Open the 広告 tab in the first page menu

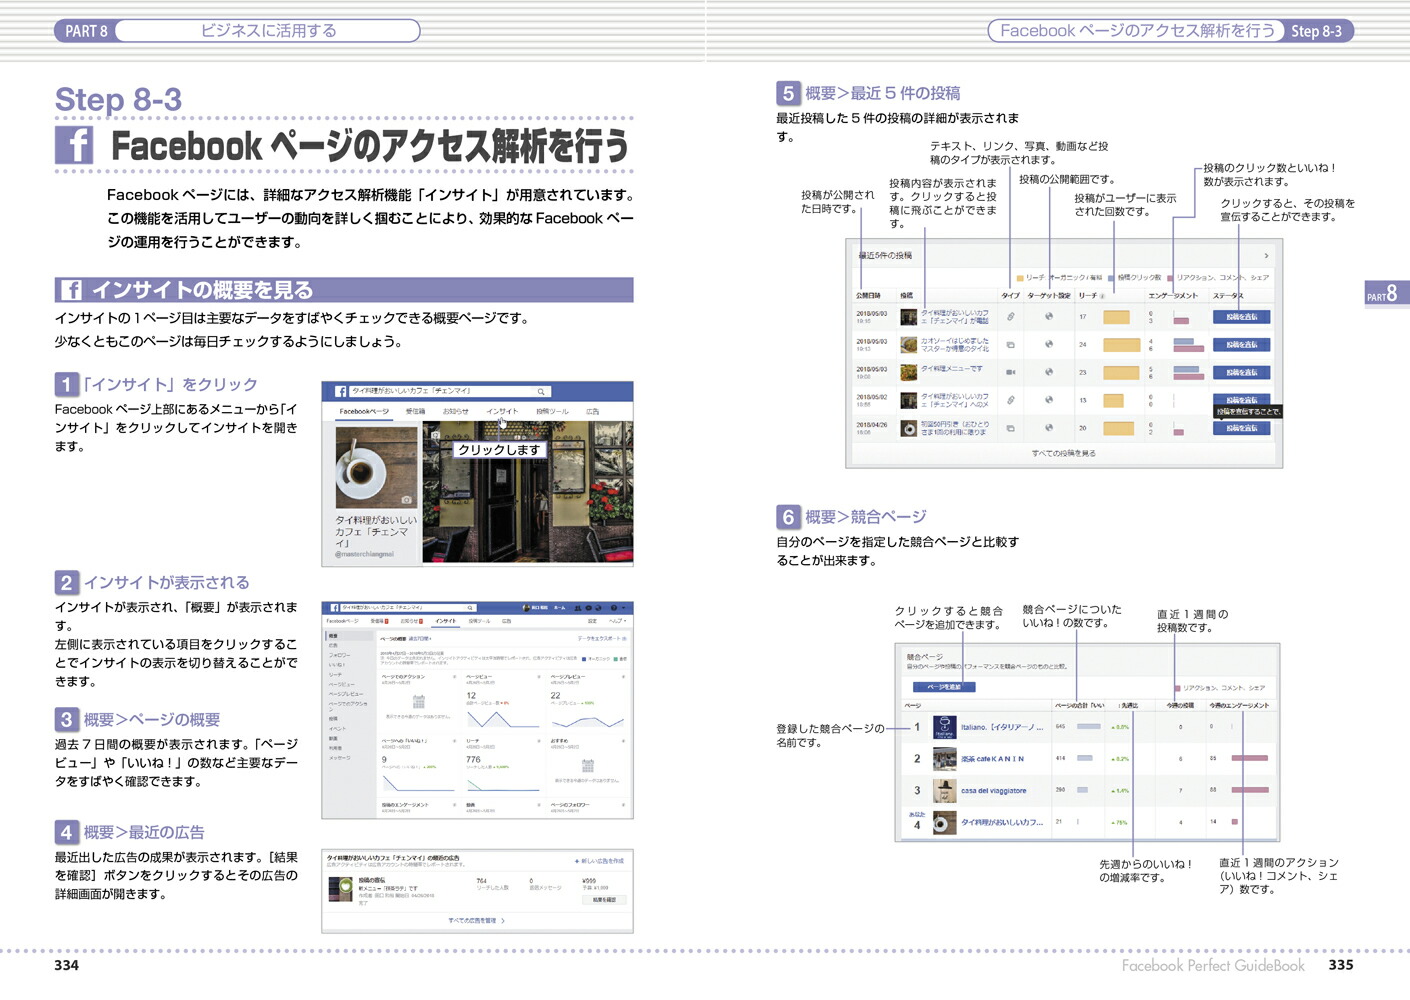592,411
